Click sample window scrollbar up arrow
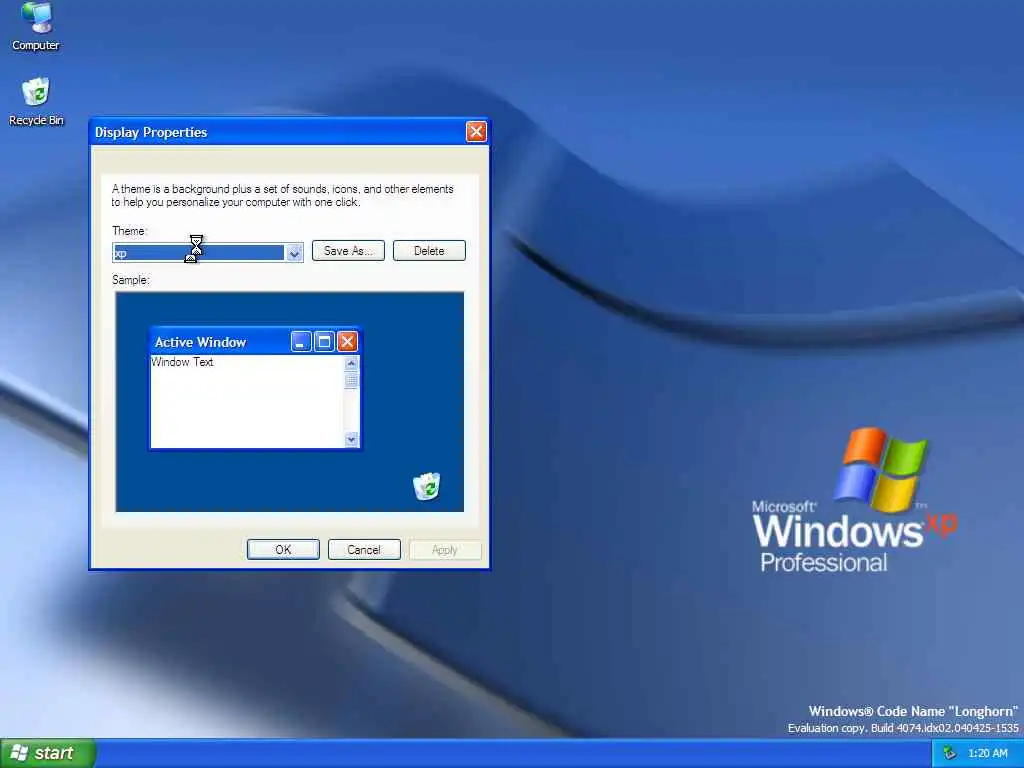1024x768 pixels. pyautogui.click(x=351, y=363)
